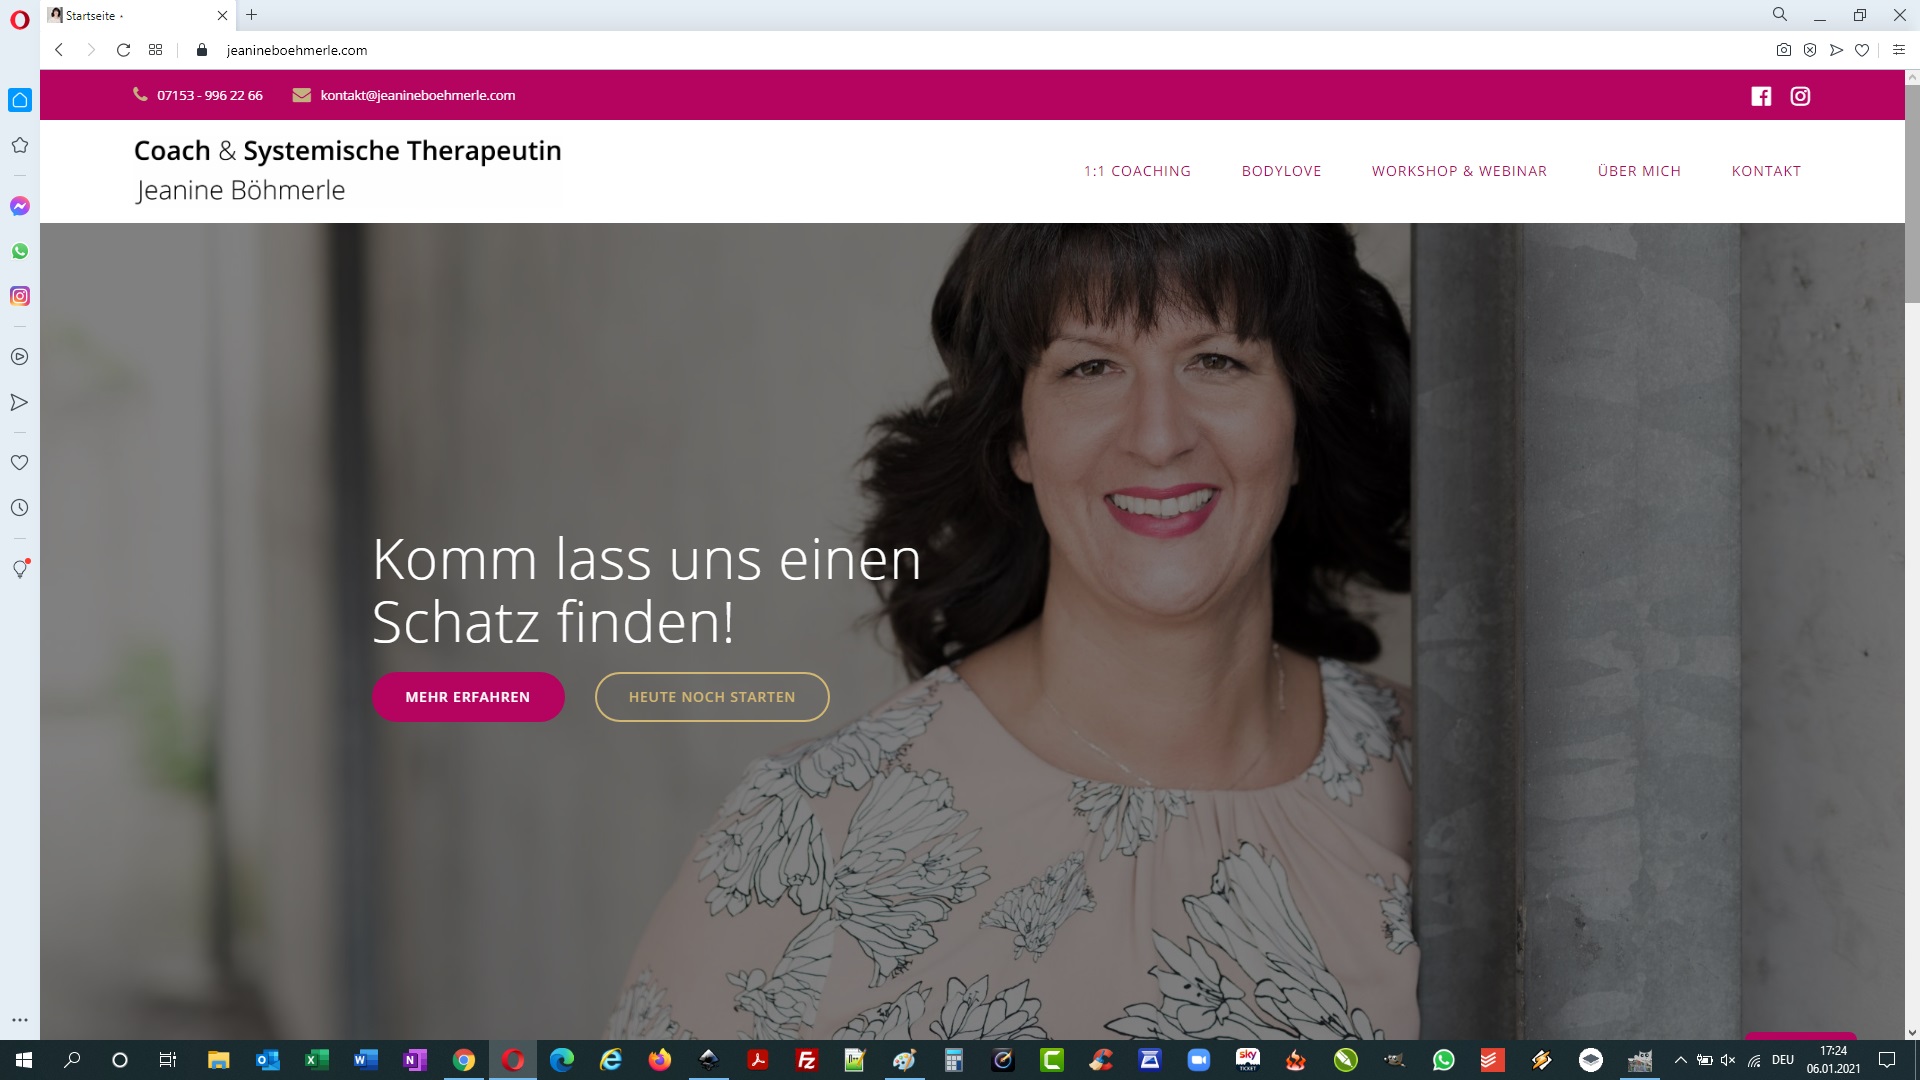Show hidden system tray icons
1920x1080 pixels.
pos(1680,1060)
